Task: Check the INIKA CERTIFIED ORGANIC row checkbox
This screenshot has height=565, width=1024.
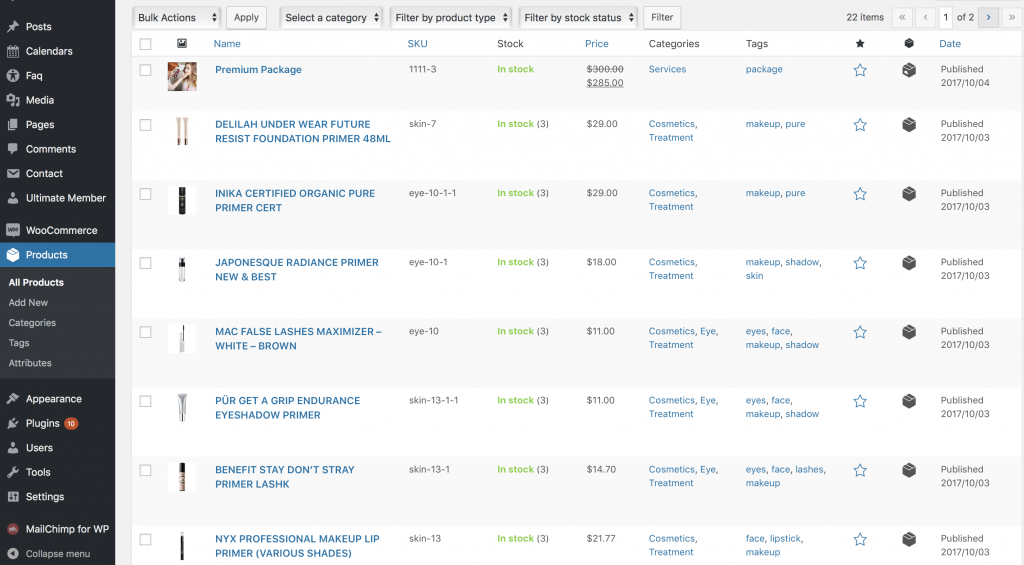Action: tap(146, 194)
